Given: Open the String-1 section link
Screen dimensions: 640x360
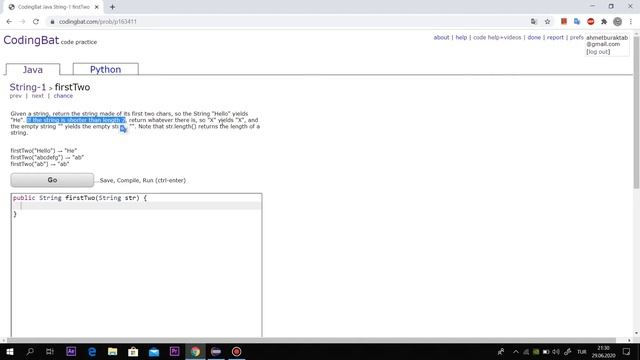Looking at the screenshot, I should (28, 87).
